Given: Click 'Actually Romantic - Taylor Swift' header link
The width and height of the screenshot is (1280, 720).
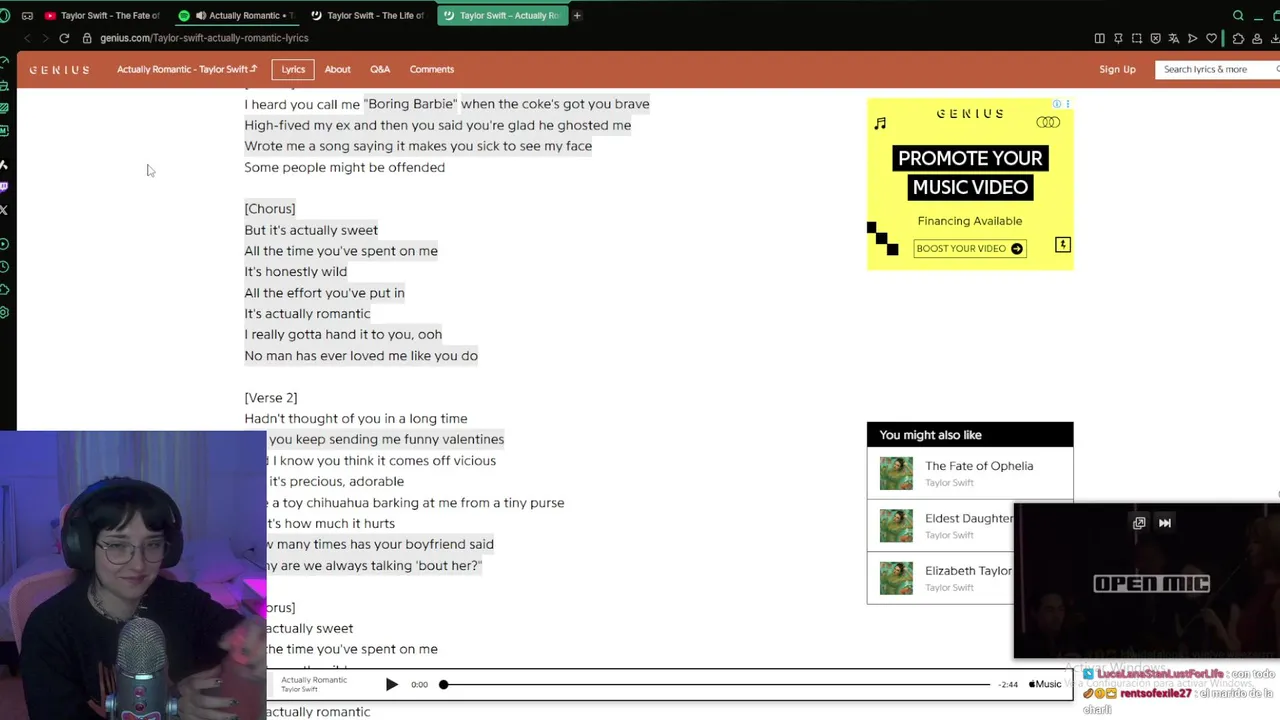Looking at the screenshot, I should pyautogui.click(x=187, y=69).
